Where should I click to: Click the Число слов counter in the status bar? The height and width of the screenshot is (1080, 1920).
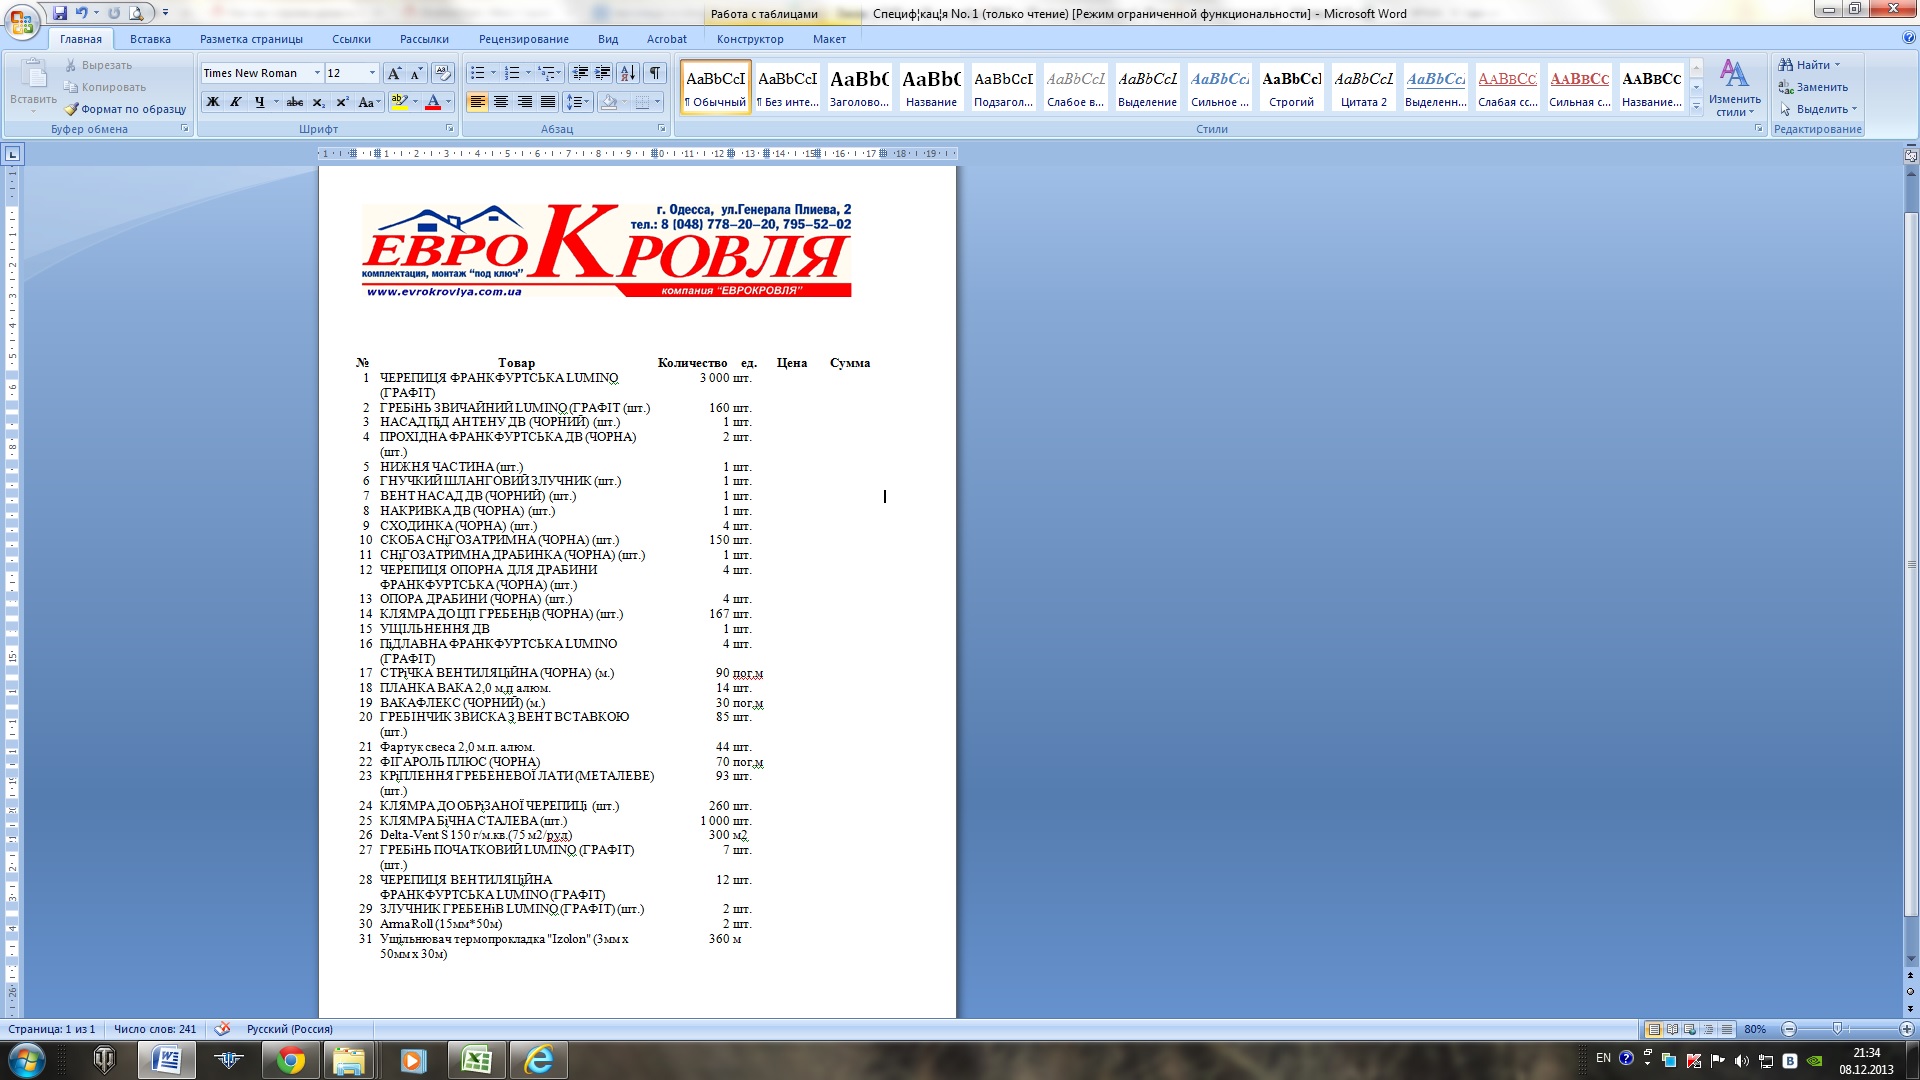155,1029
